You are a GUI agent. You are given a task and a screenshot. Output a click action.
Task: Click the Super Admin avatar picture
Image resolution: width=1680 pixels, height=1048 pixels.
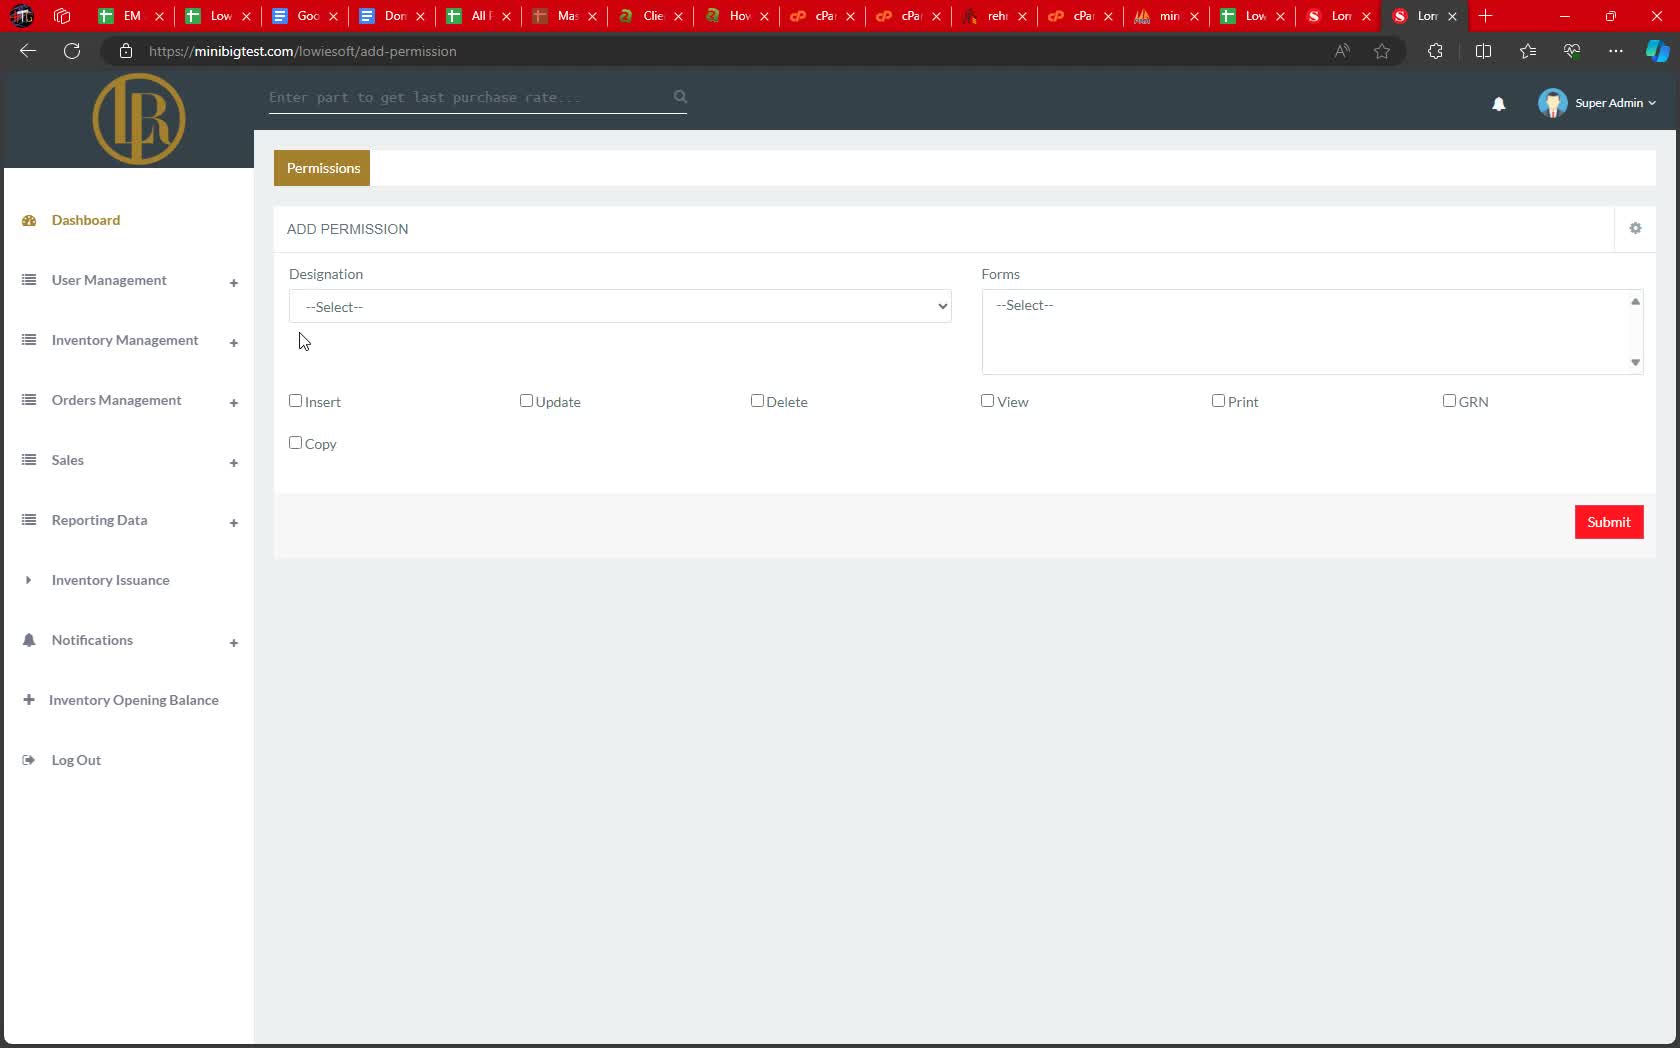point(1552,103)
